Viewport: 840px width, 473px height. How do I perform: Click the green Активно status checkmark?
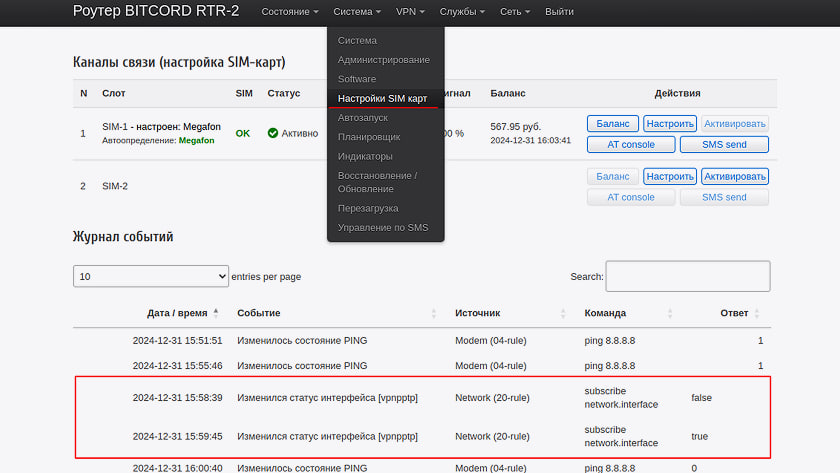273,133
